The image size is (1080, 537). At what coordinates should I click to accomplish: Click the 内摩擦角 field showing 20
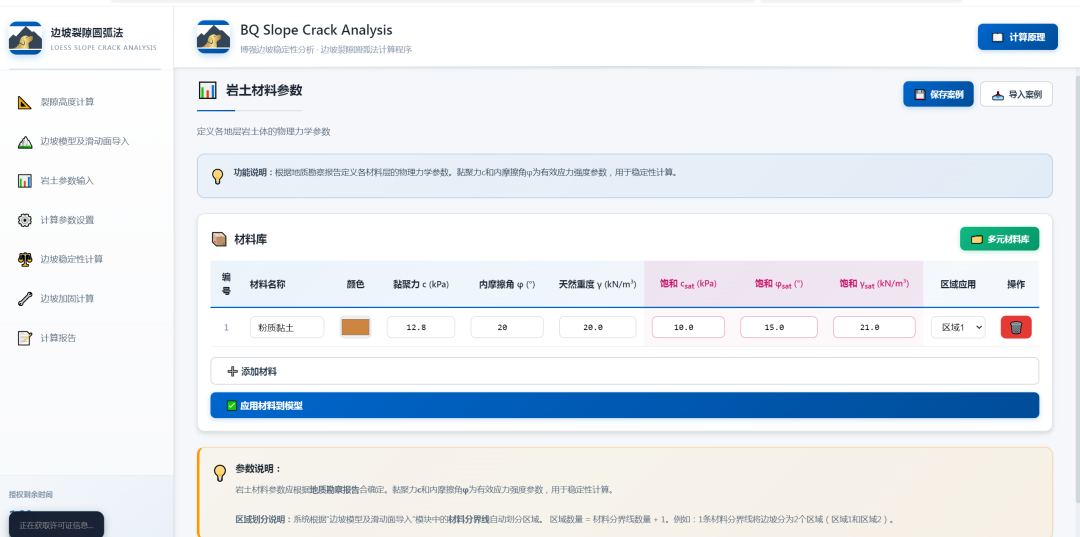coord(507,327)
